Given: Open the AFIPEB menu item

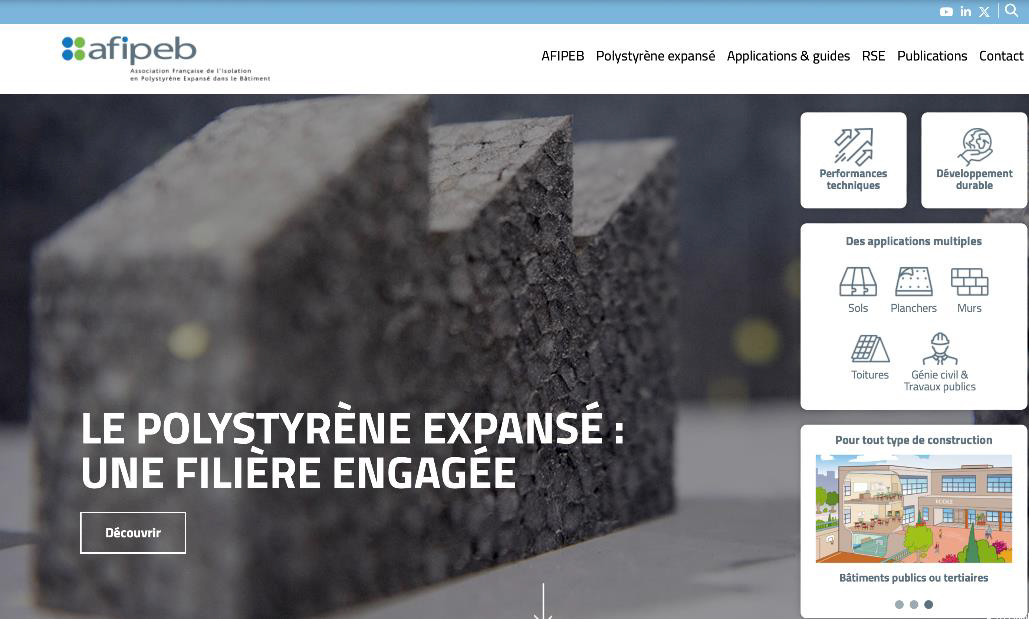Looking at the screenshot, I should tap(562, 56).
